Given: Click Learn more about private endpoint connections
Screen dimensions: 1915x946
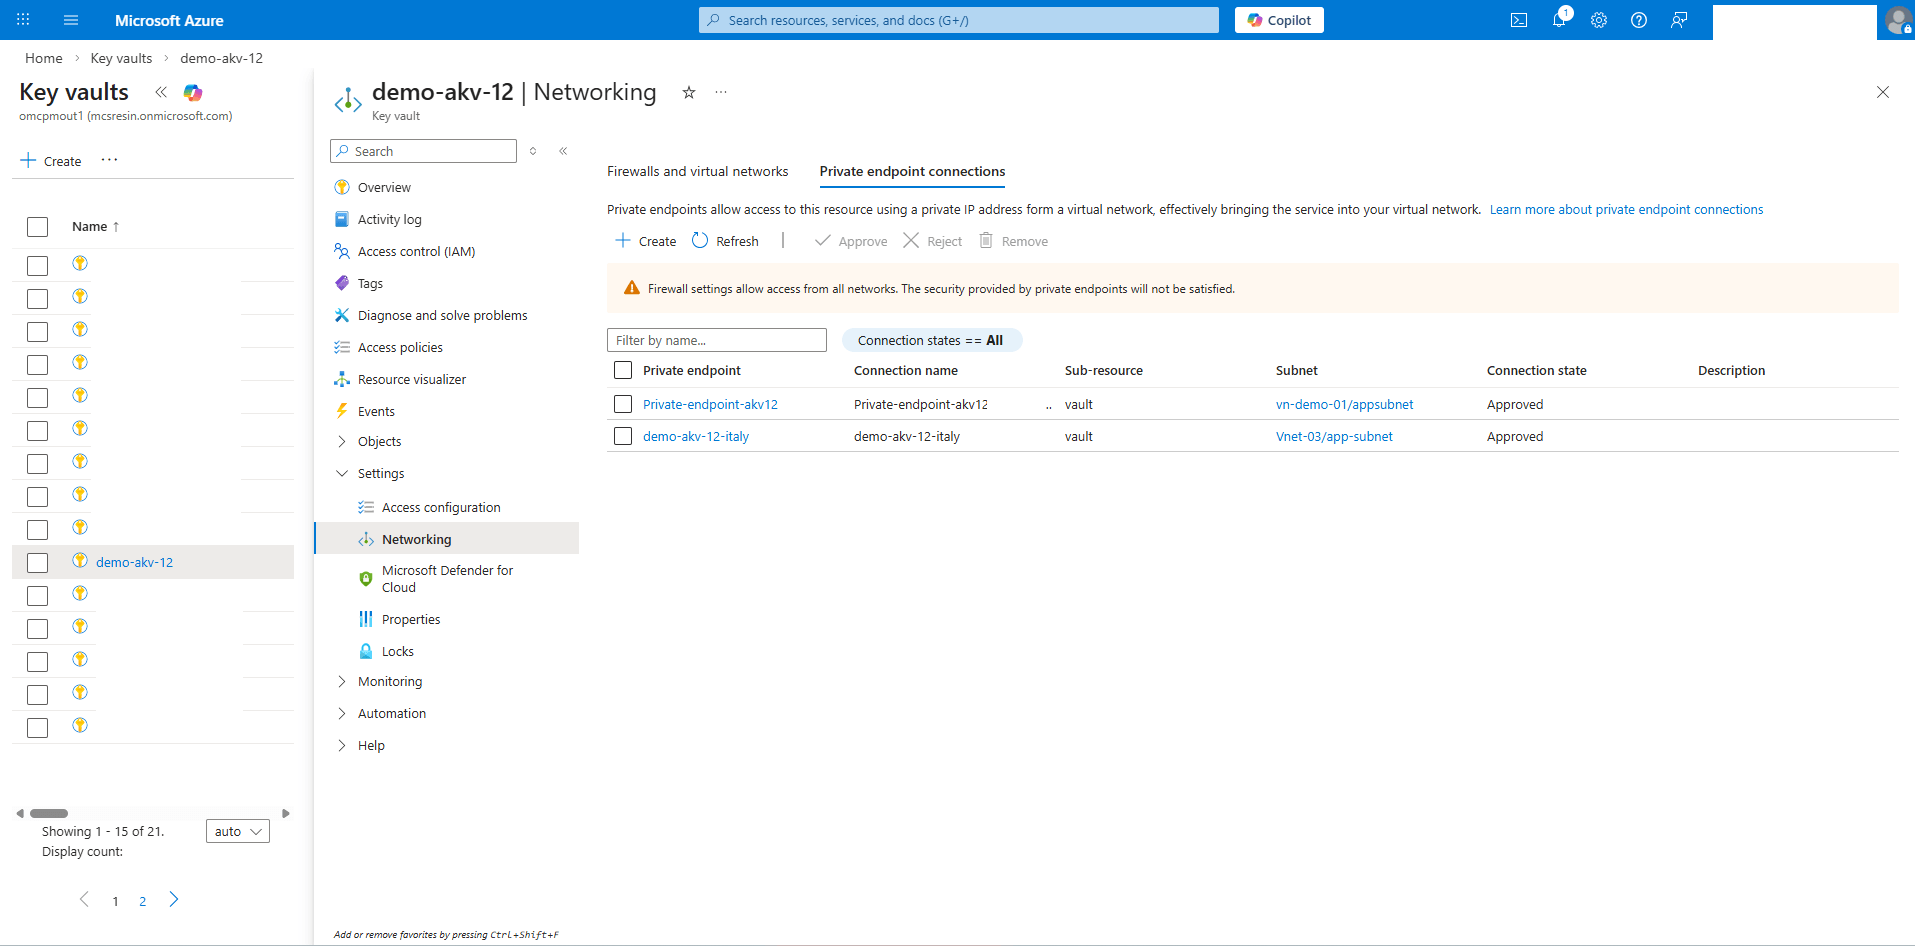Looking at the screenshot, I should pyautogui.click(x=1627, y=209).
